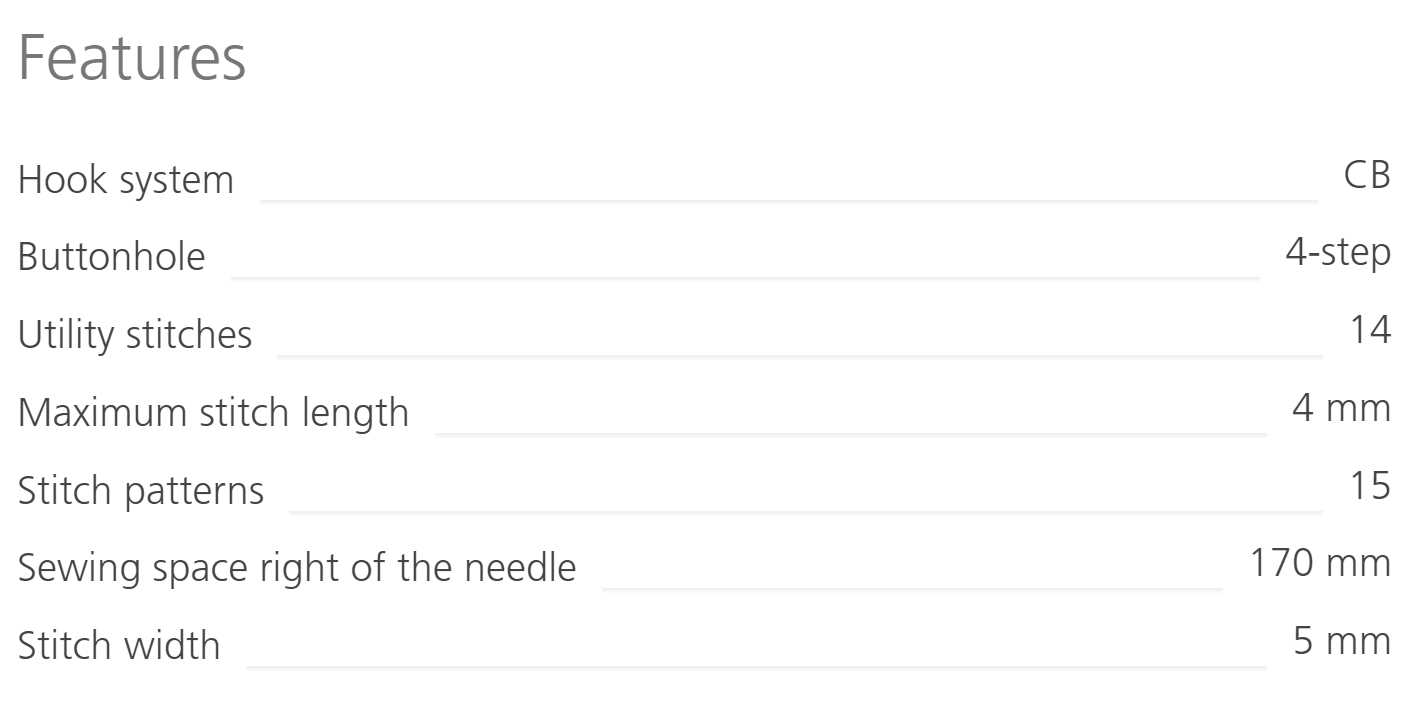Click Sewing space right of the needle
Screen dimensions: 1415x725
pyautogui.click(x=297, y=568)
